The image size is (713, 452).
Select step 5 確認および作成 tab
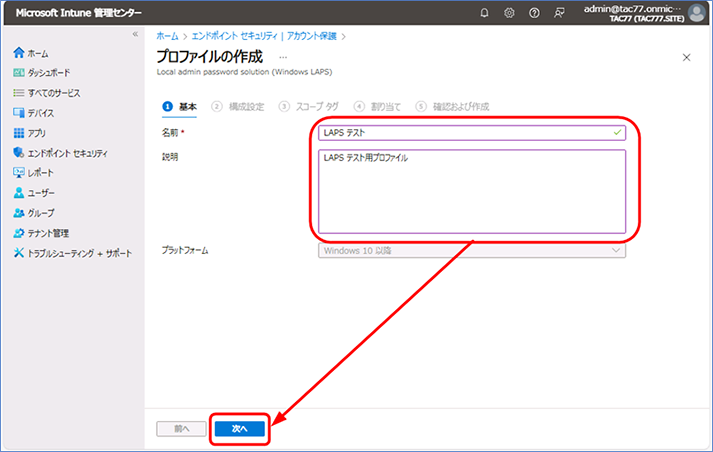452,106
